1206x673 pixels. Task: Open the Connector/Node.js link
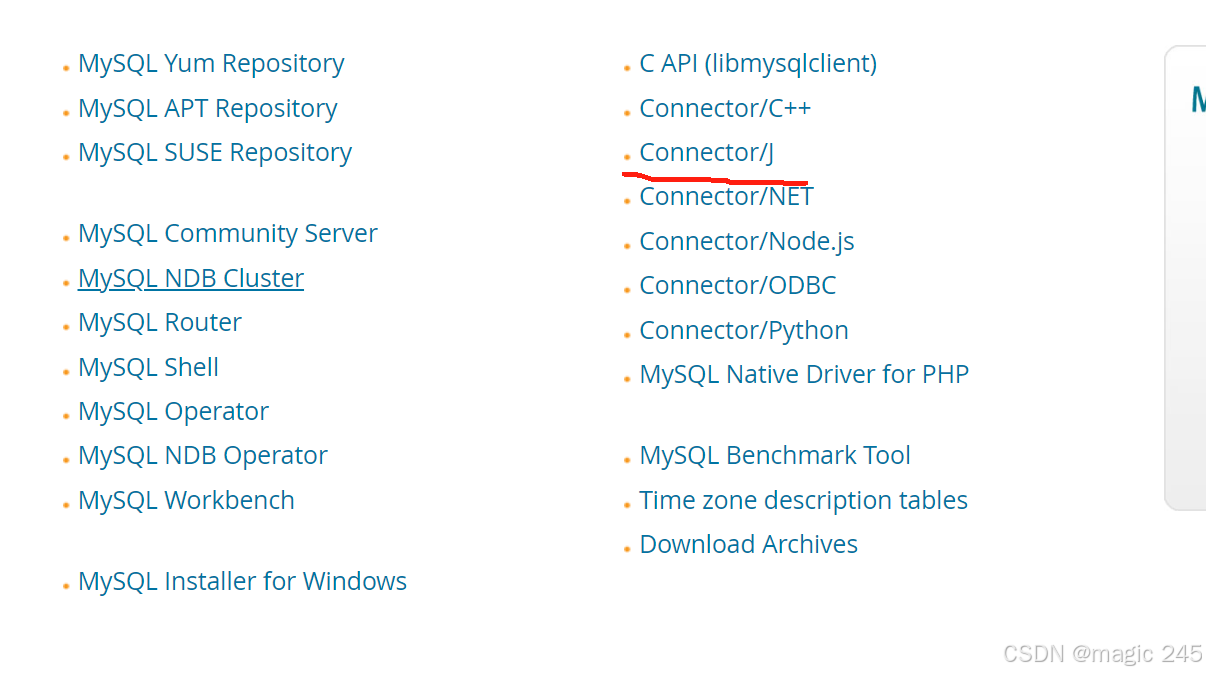coord(747,241)
